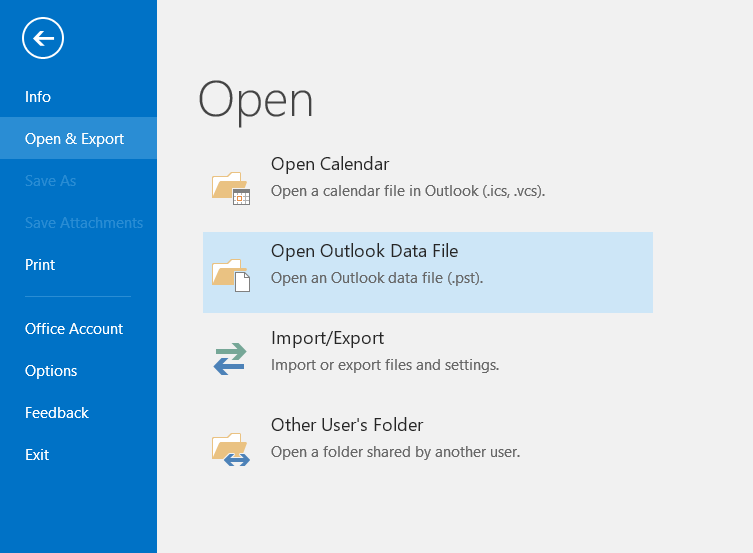Select the Other User's Folder title
Screen dimensions: 753x553
click(347, 425)
